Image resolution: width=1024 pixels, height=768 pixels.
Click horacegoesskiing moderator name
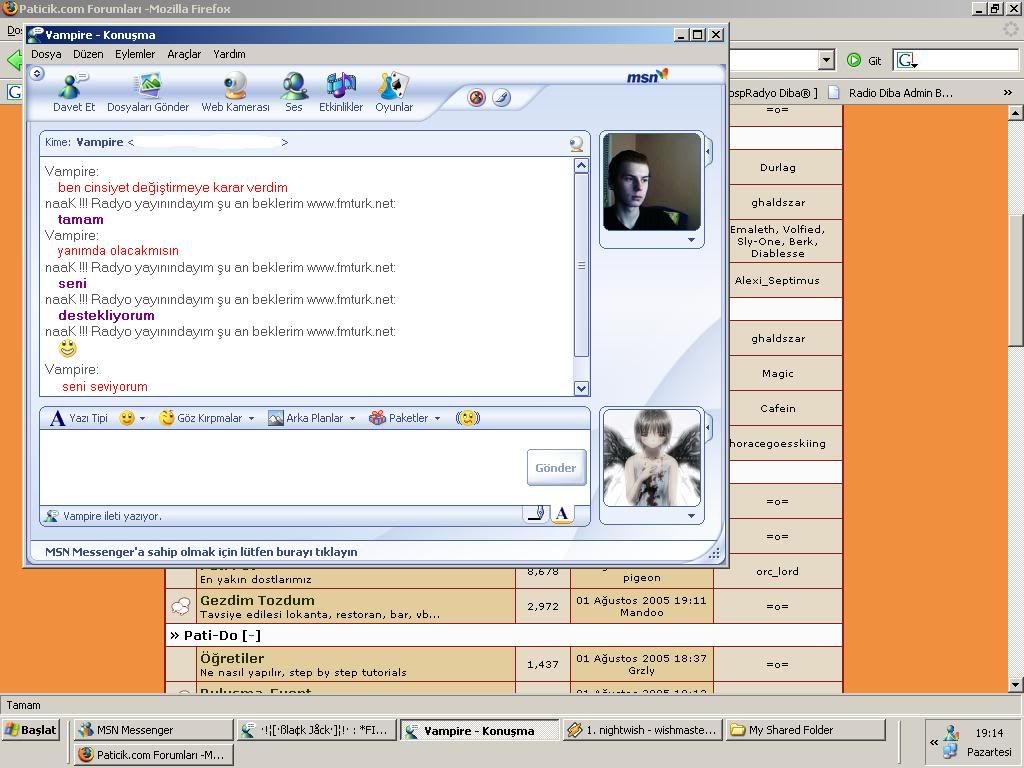coord(777,443)
